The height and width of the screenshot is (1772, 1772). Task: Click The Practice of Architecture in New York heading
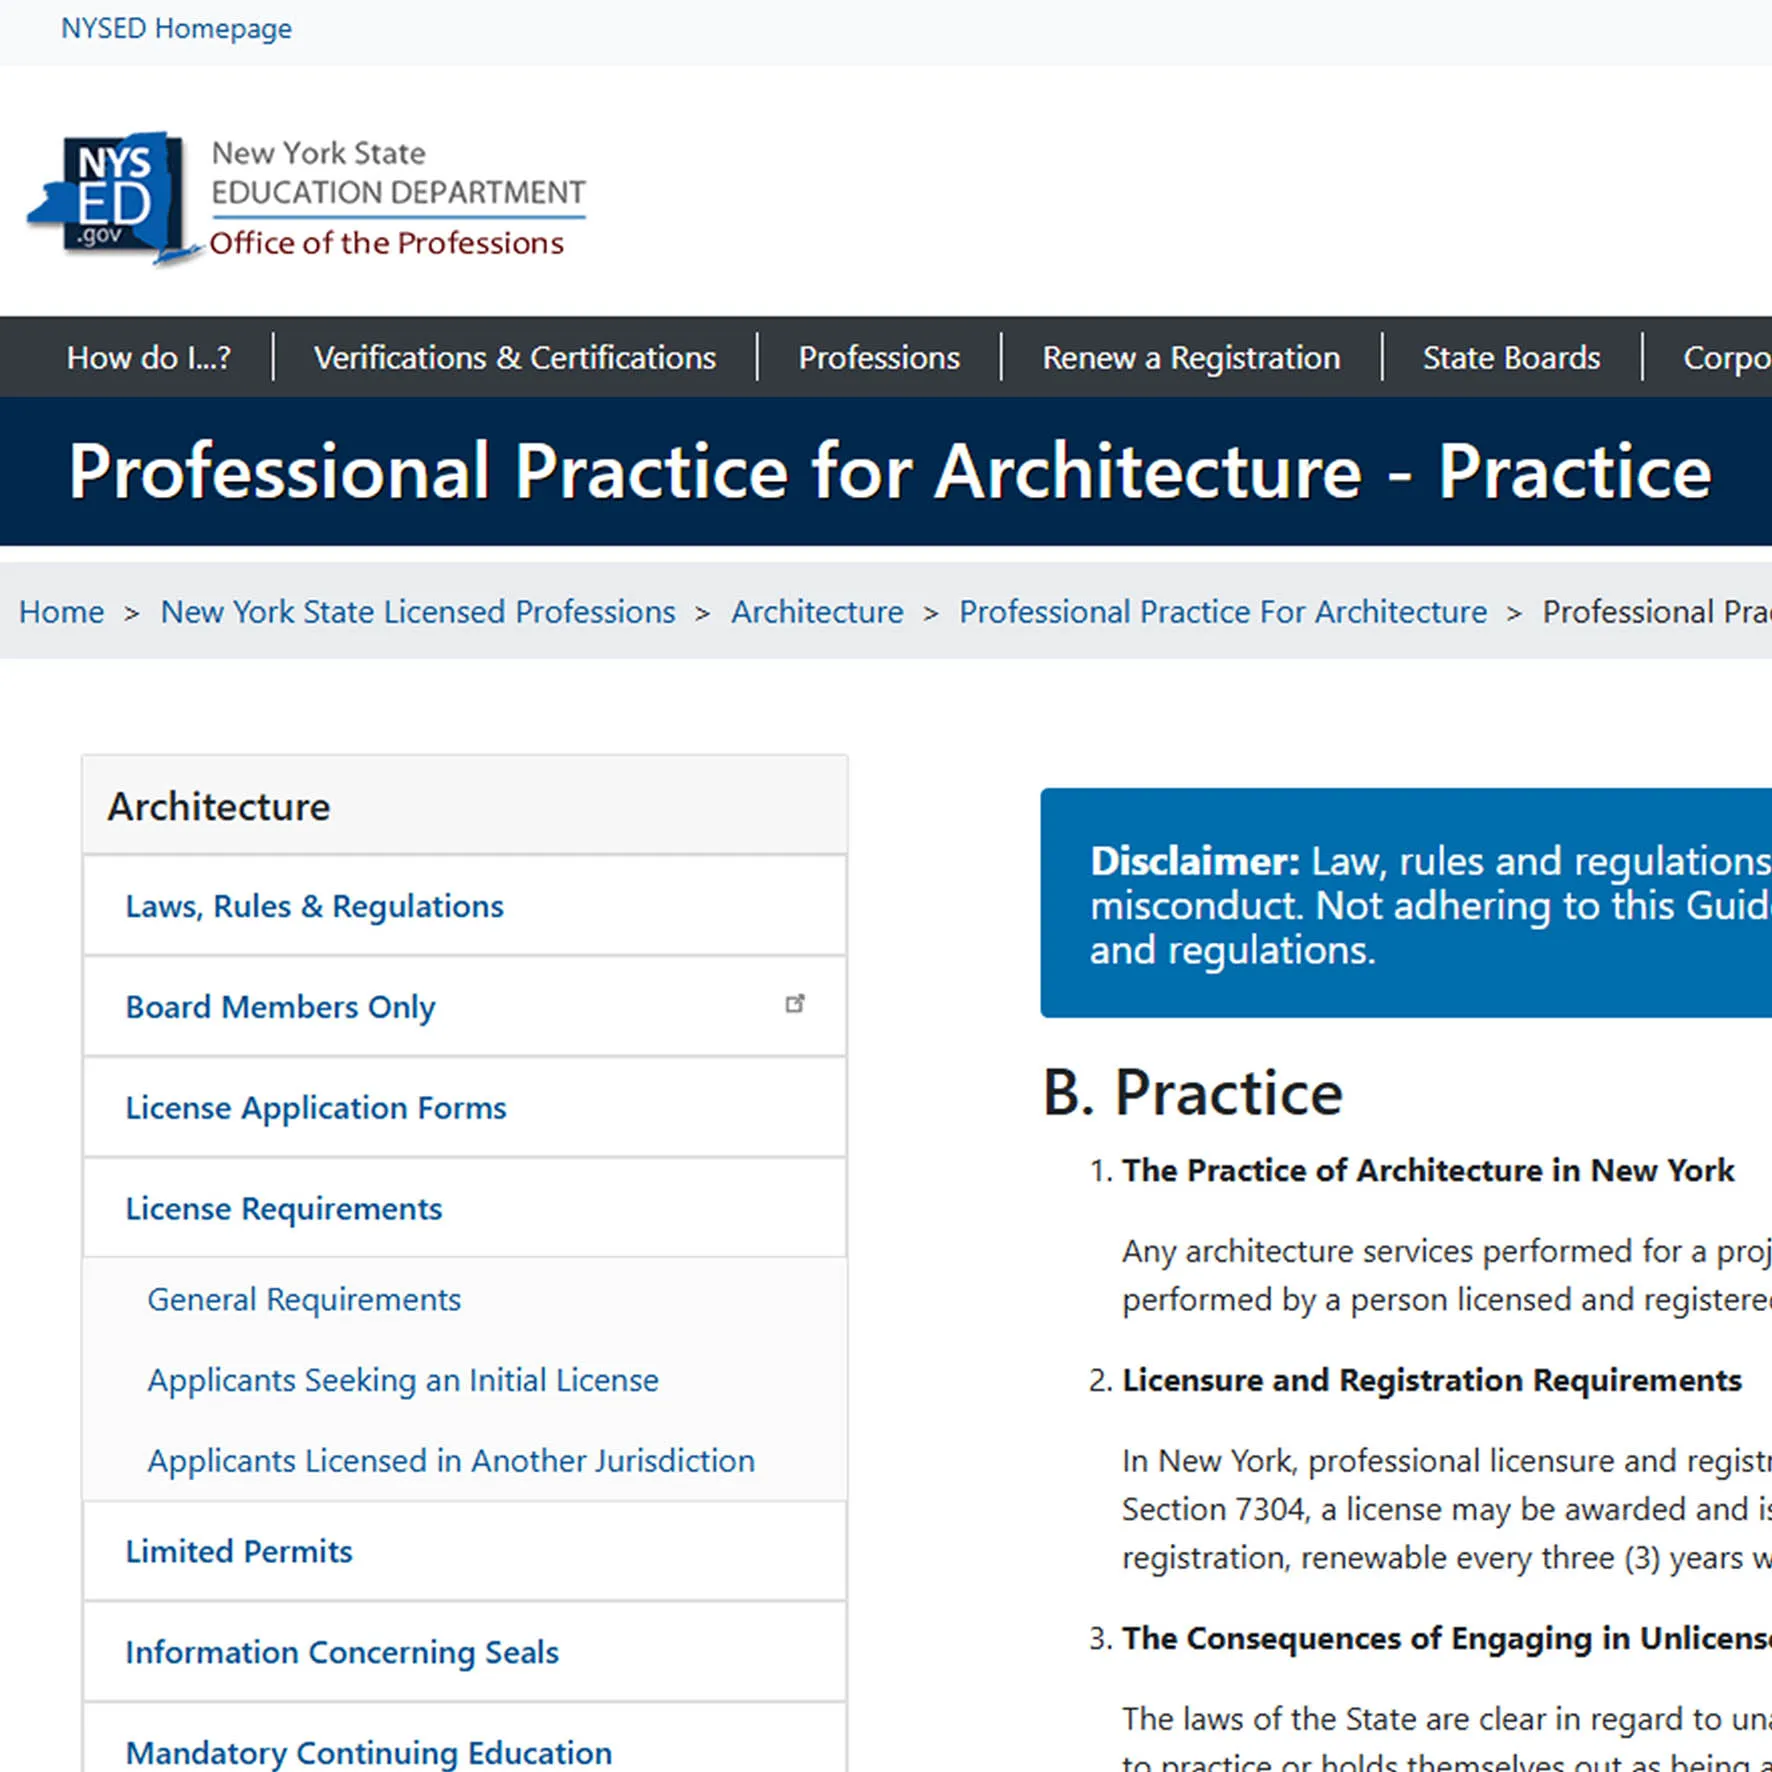[x=1428, y=1170]
